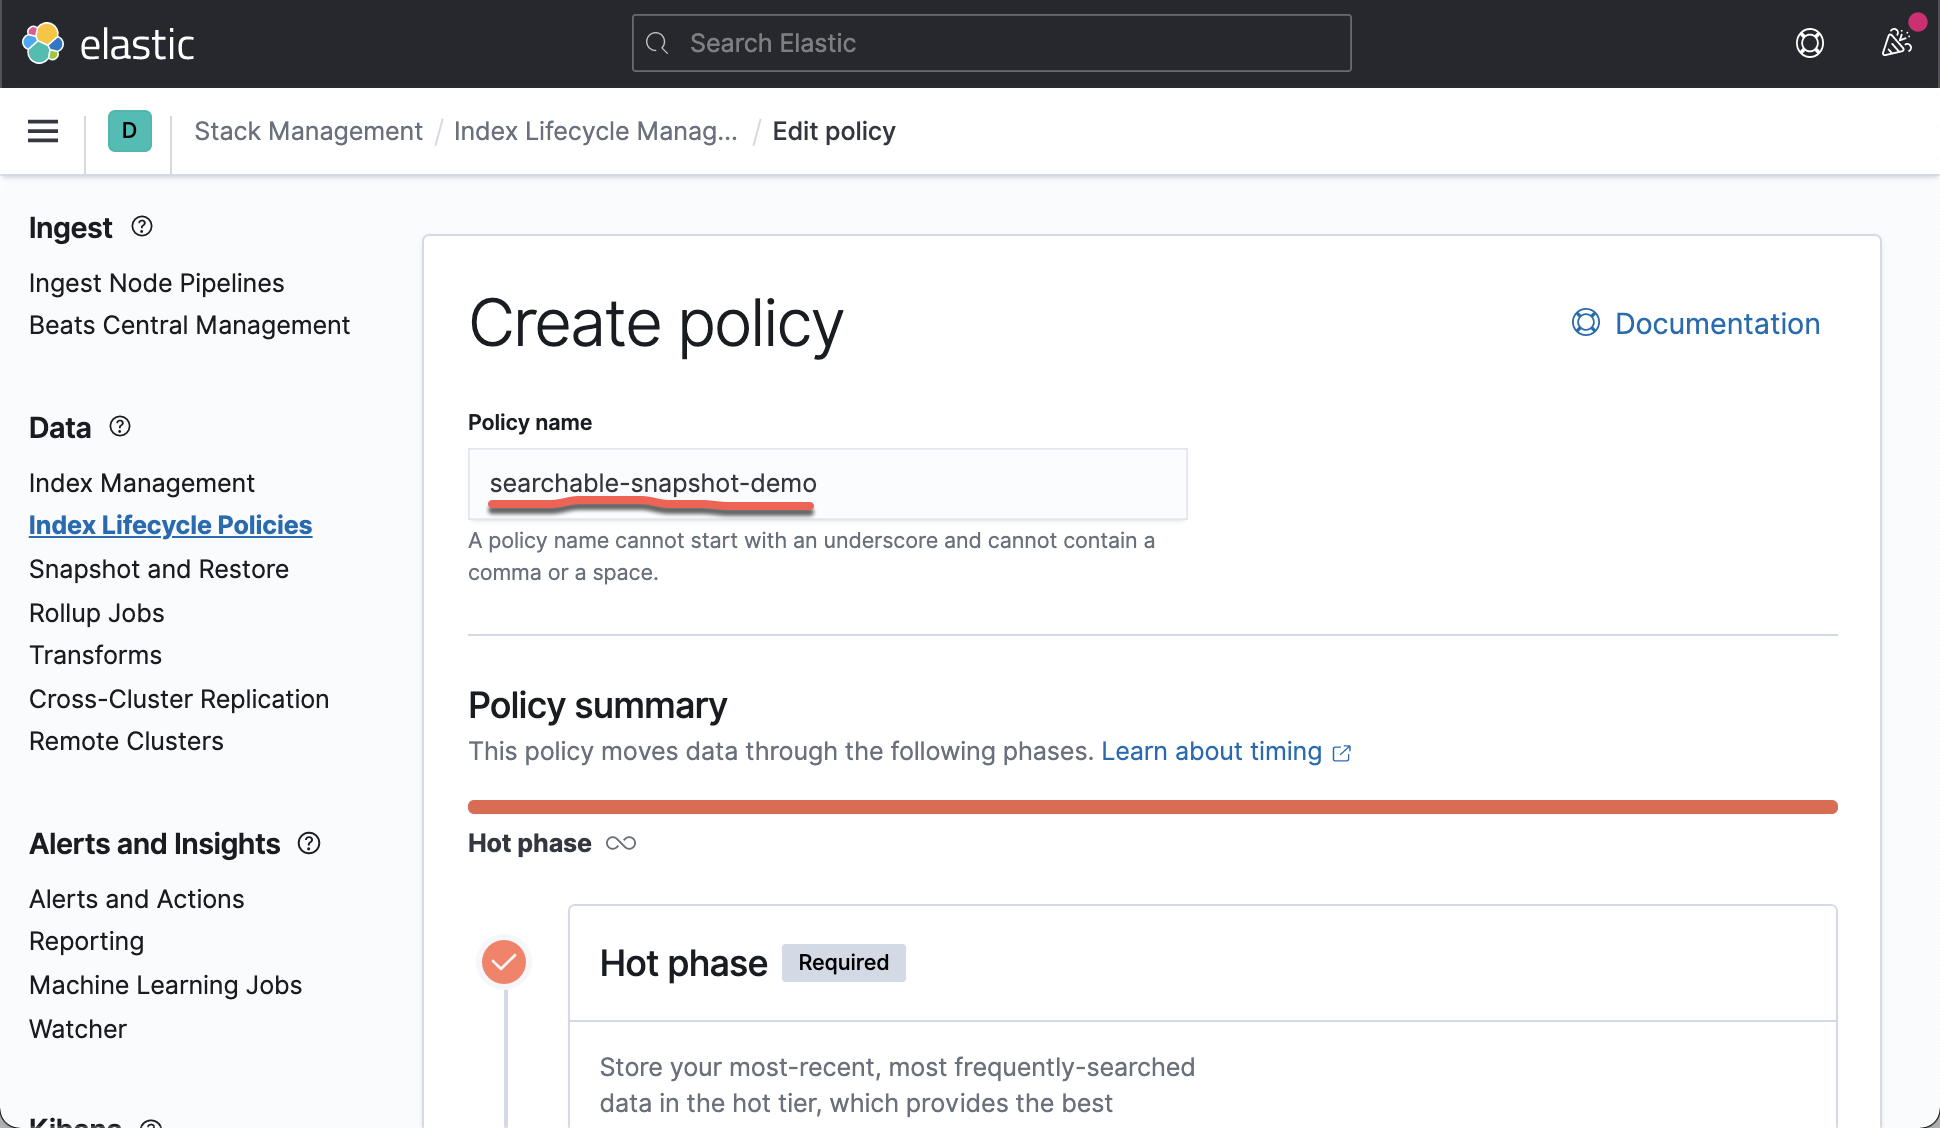Click the infinity icon next to Hot phase
1940x1128 pixels.
[621, 843]
